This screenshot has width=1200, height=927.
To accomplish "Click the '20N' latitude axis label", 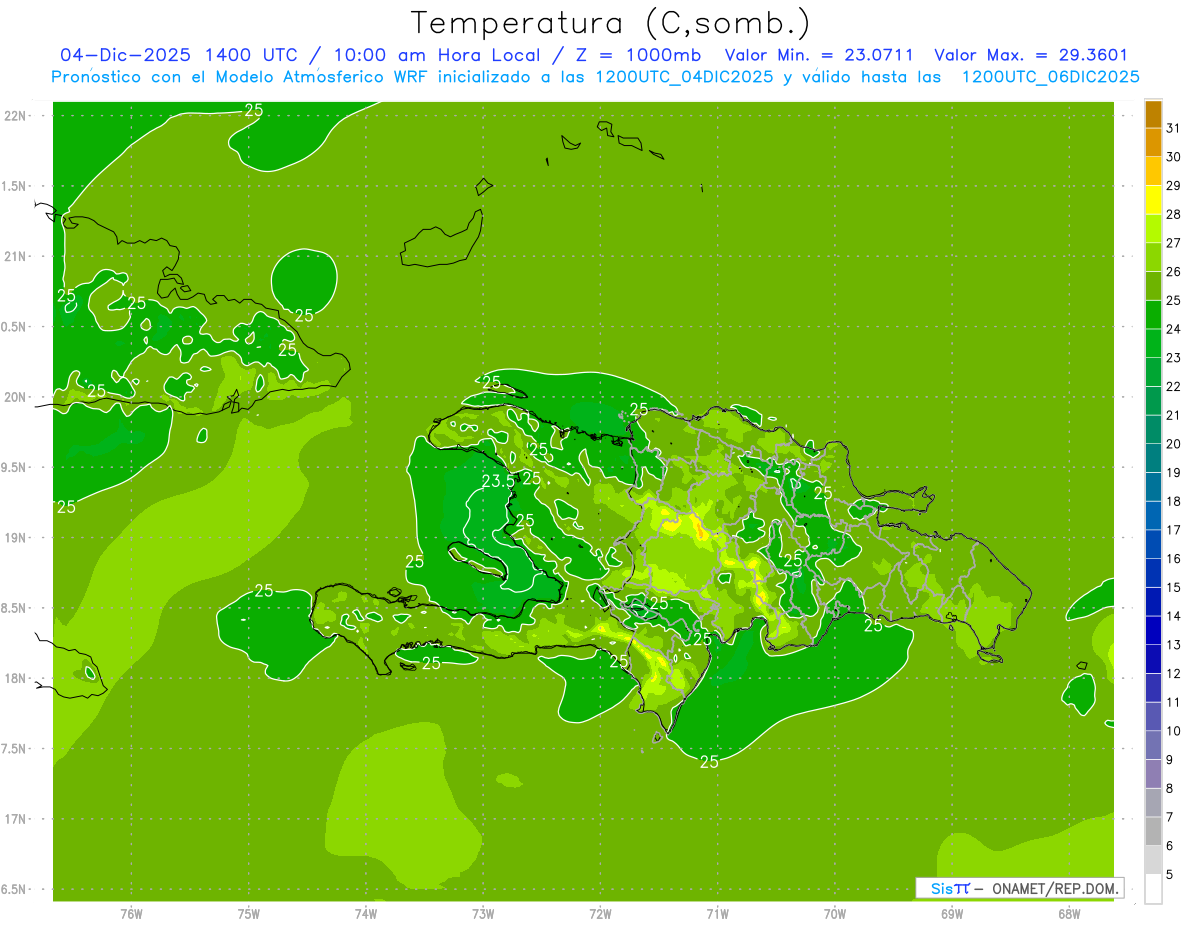I will [x=15, y=397].
